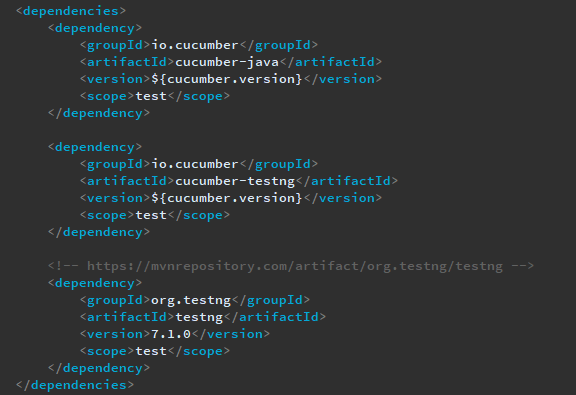Click the org.testng groupId text
Viewport: 576px width, 395px height.
tap(191, 300)
